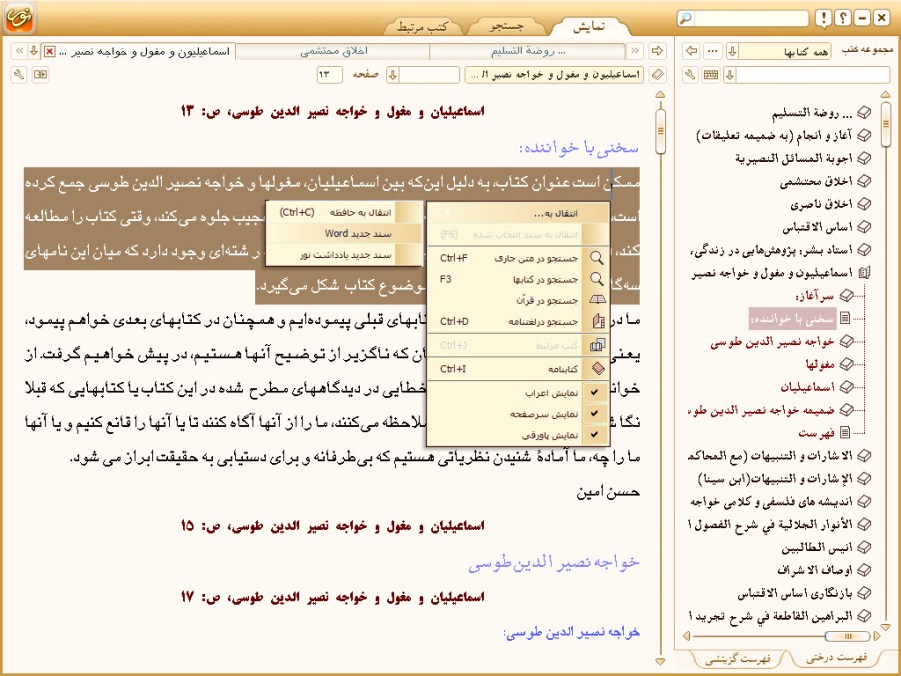Expand the 'انتقال به...' submenu entry
The width and height of the screenshot is (901, 676).
[x=518, y=213]
